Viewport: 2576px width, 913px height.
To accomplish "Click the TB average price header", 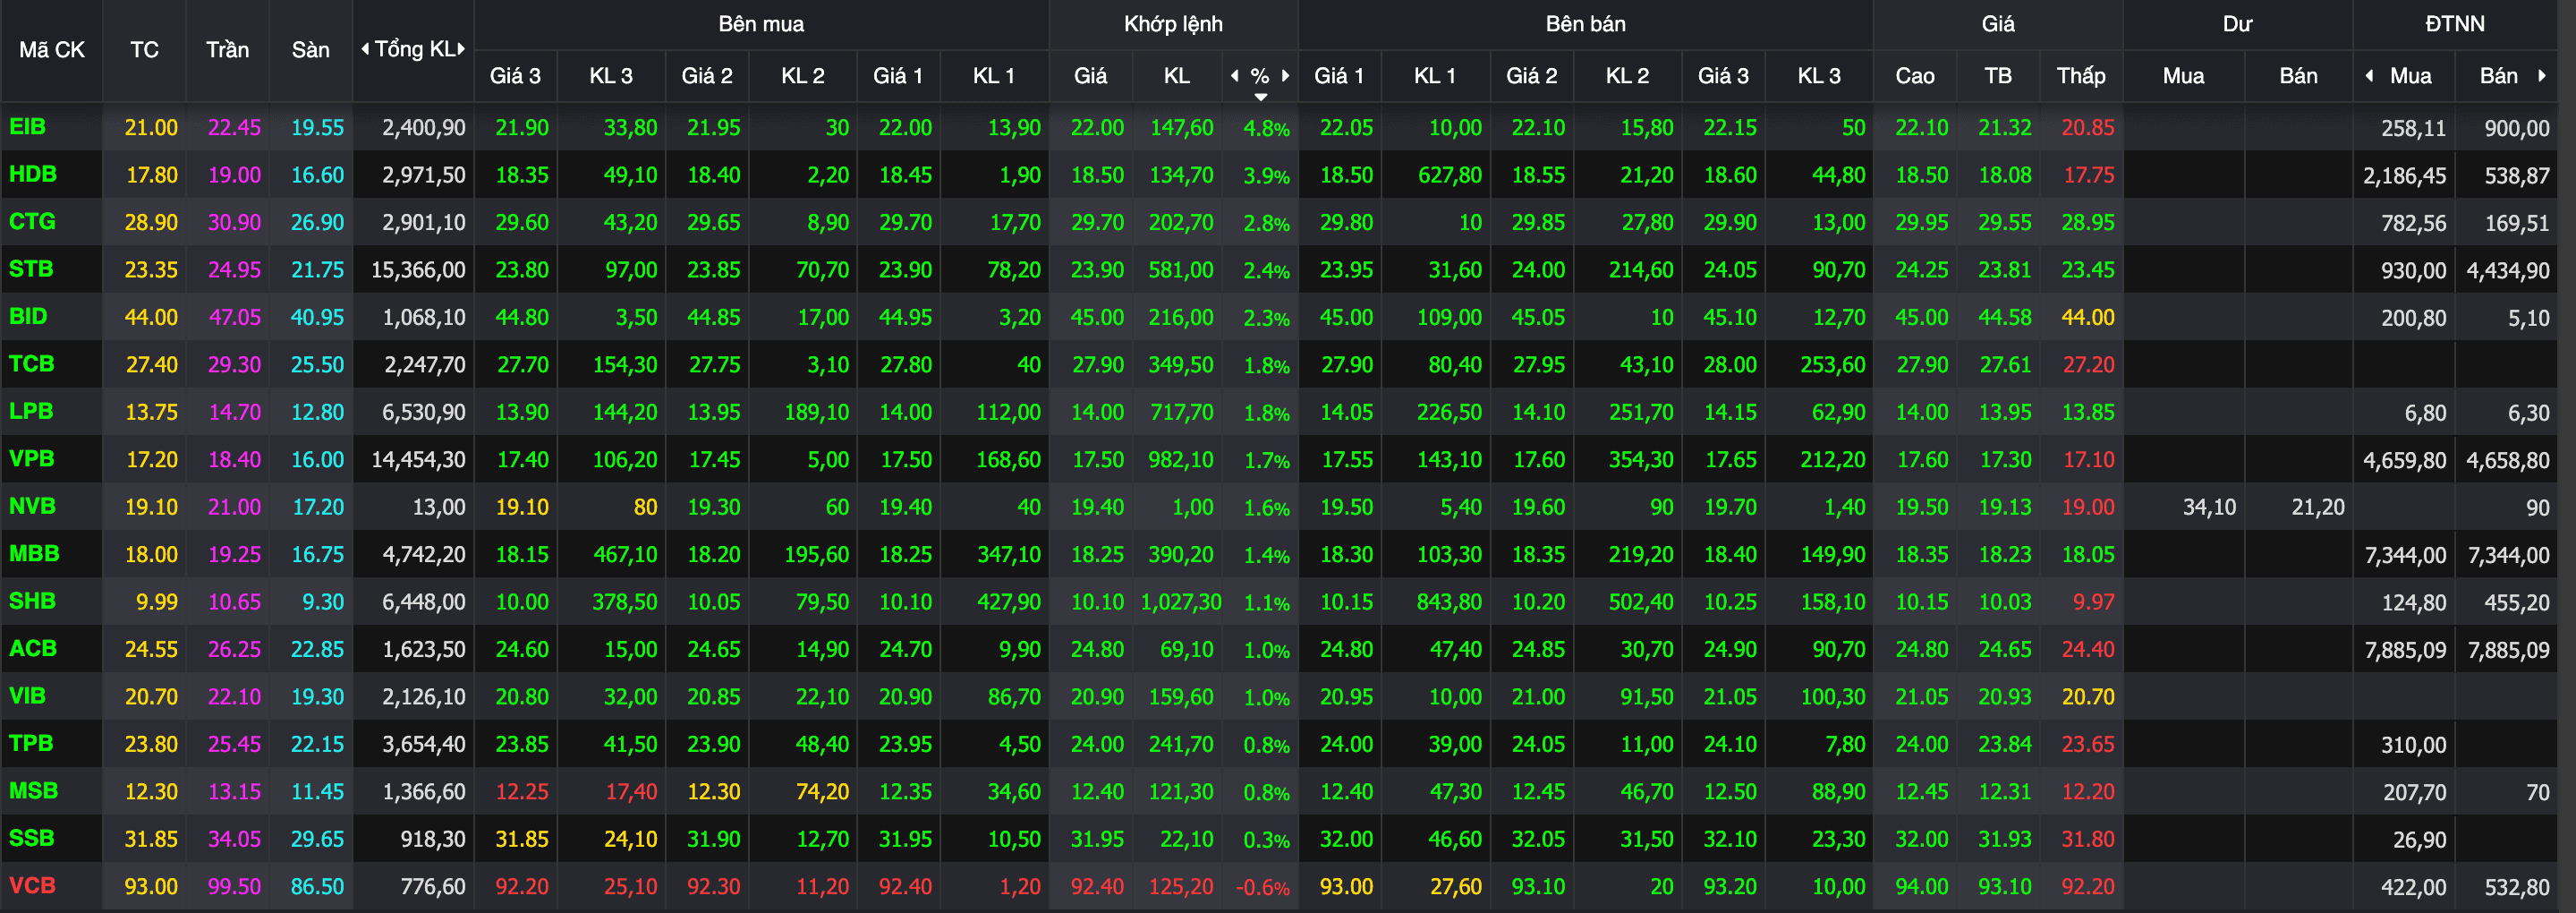I will coord(1997,76).
